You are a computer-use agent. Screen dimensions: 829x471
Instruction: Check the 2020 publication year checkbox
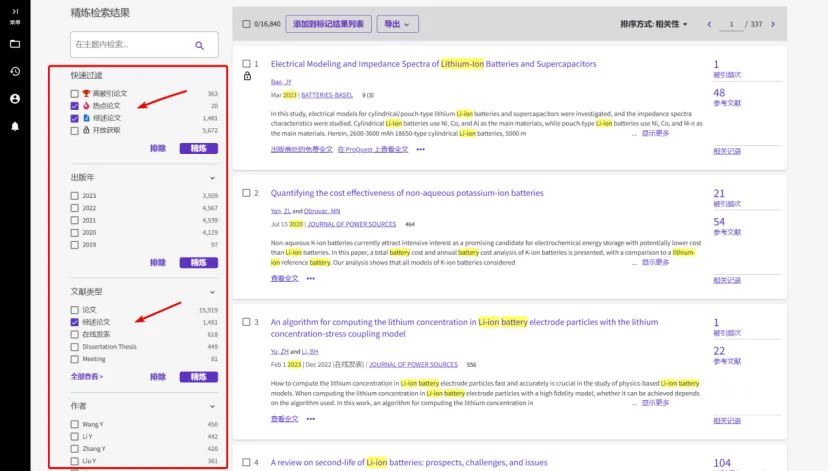75,233
